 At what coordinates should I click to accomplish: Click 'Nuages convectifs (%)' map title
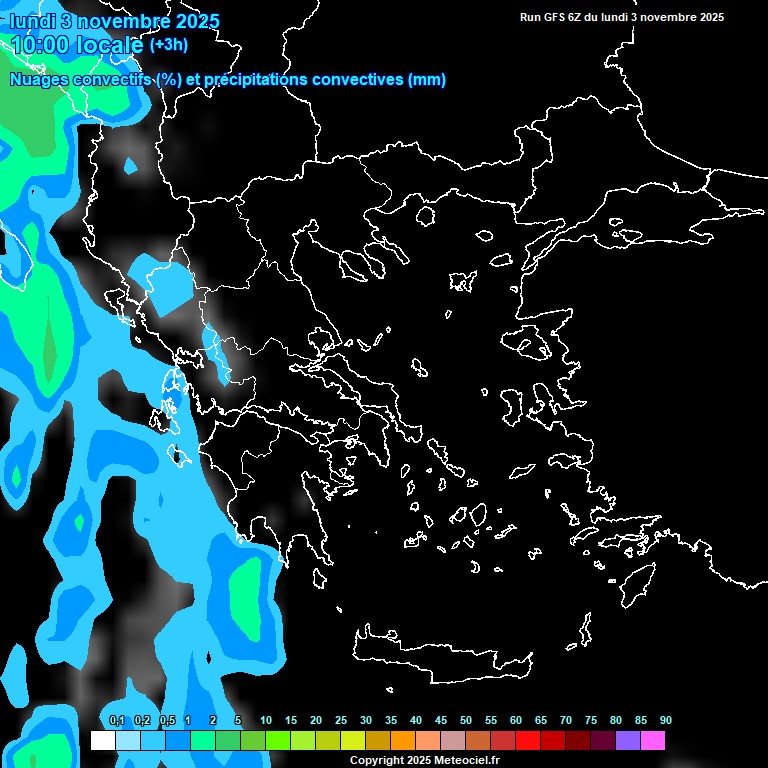95,80
